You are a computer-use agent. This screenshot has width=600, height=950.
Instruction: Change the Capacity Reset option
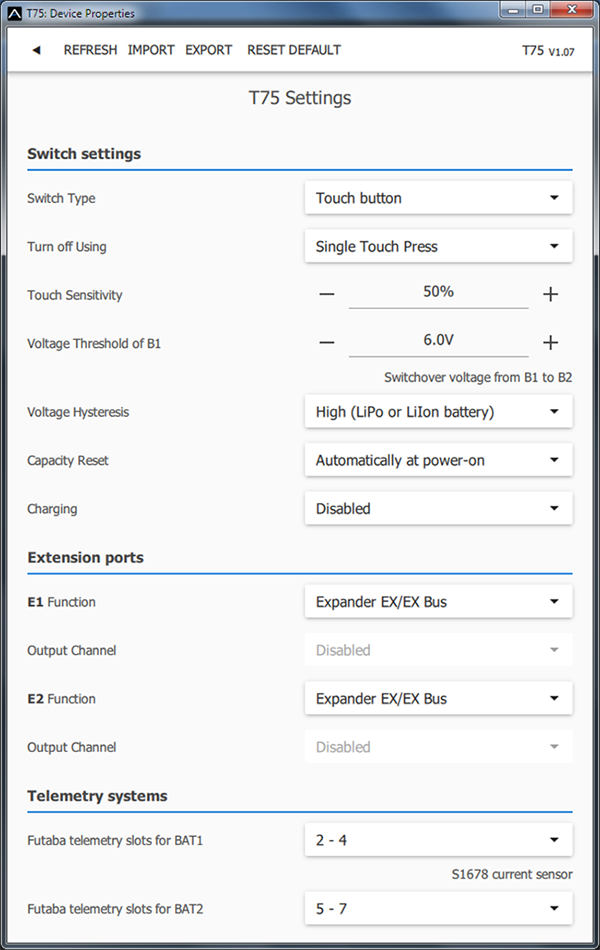(438, 460)
